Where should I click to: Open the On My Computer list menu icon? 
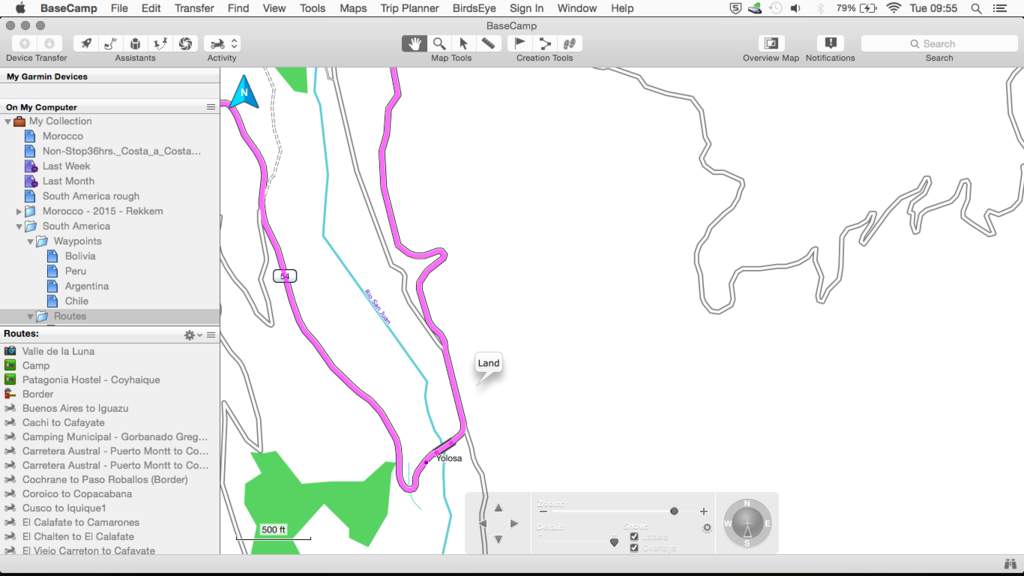pos(211,107)
